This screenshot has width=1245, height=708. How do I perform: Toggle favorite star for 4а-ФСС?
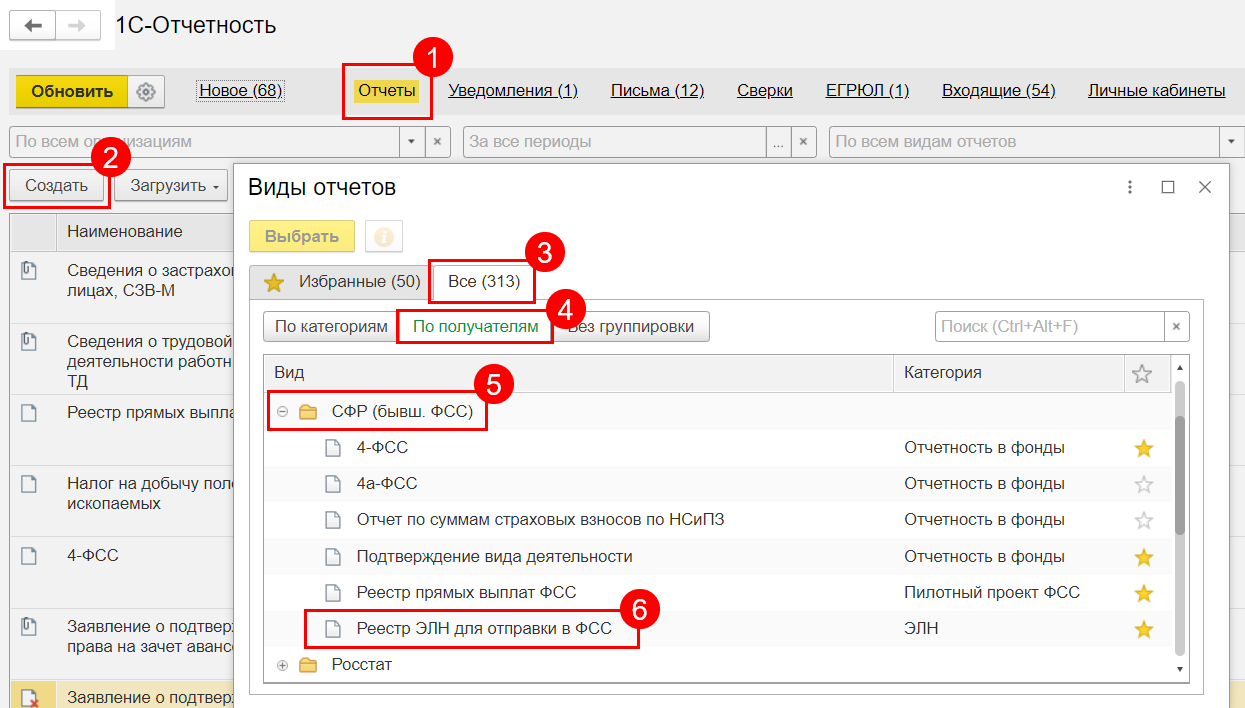click(1143, 484)
